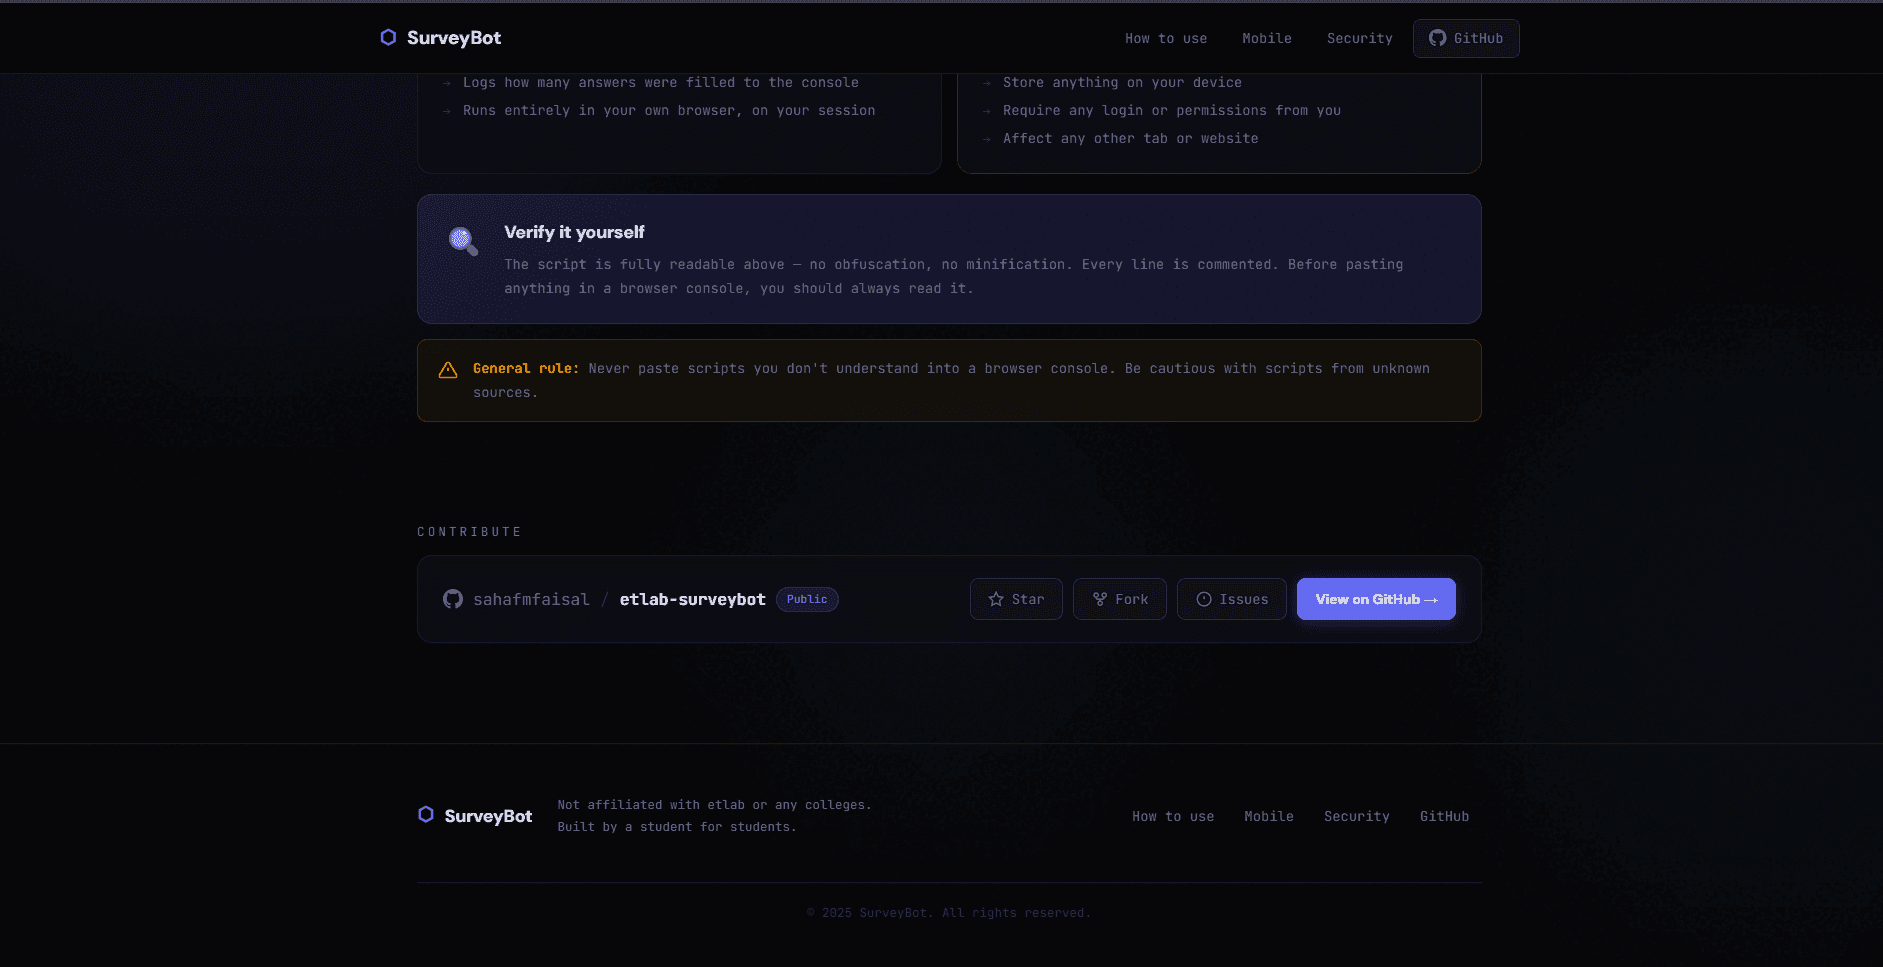This screenshot has width=1883, height=967.
Task: Select the etlab-surveybot repository name
Action: (x=692, y=598)
